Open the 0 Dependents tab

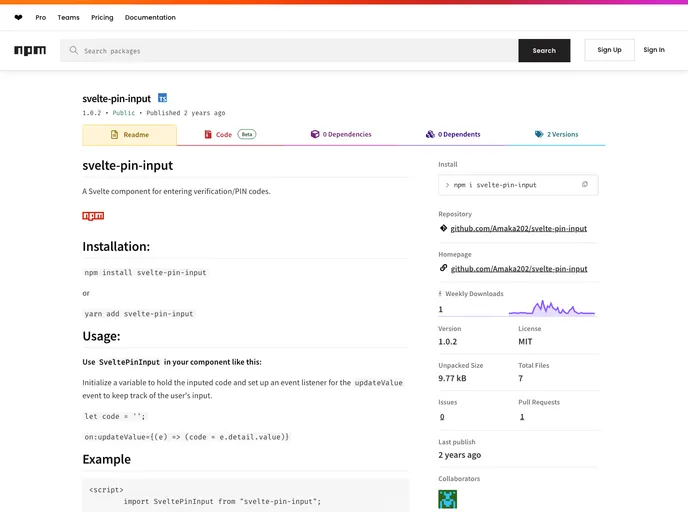tap(453, 134)
